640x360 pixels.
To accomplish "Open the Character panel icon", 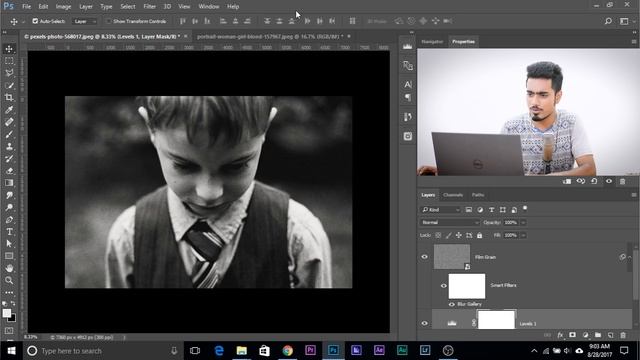I will click(x=407, y=84).
